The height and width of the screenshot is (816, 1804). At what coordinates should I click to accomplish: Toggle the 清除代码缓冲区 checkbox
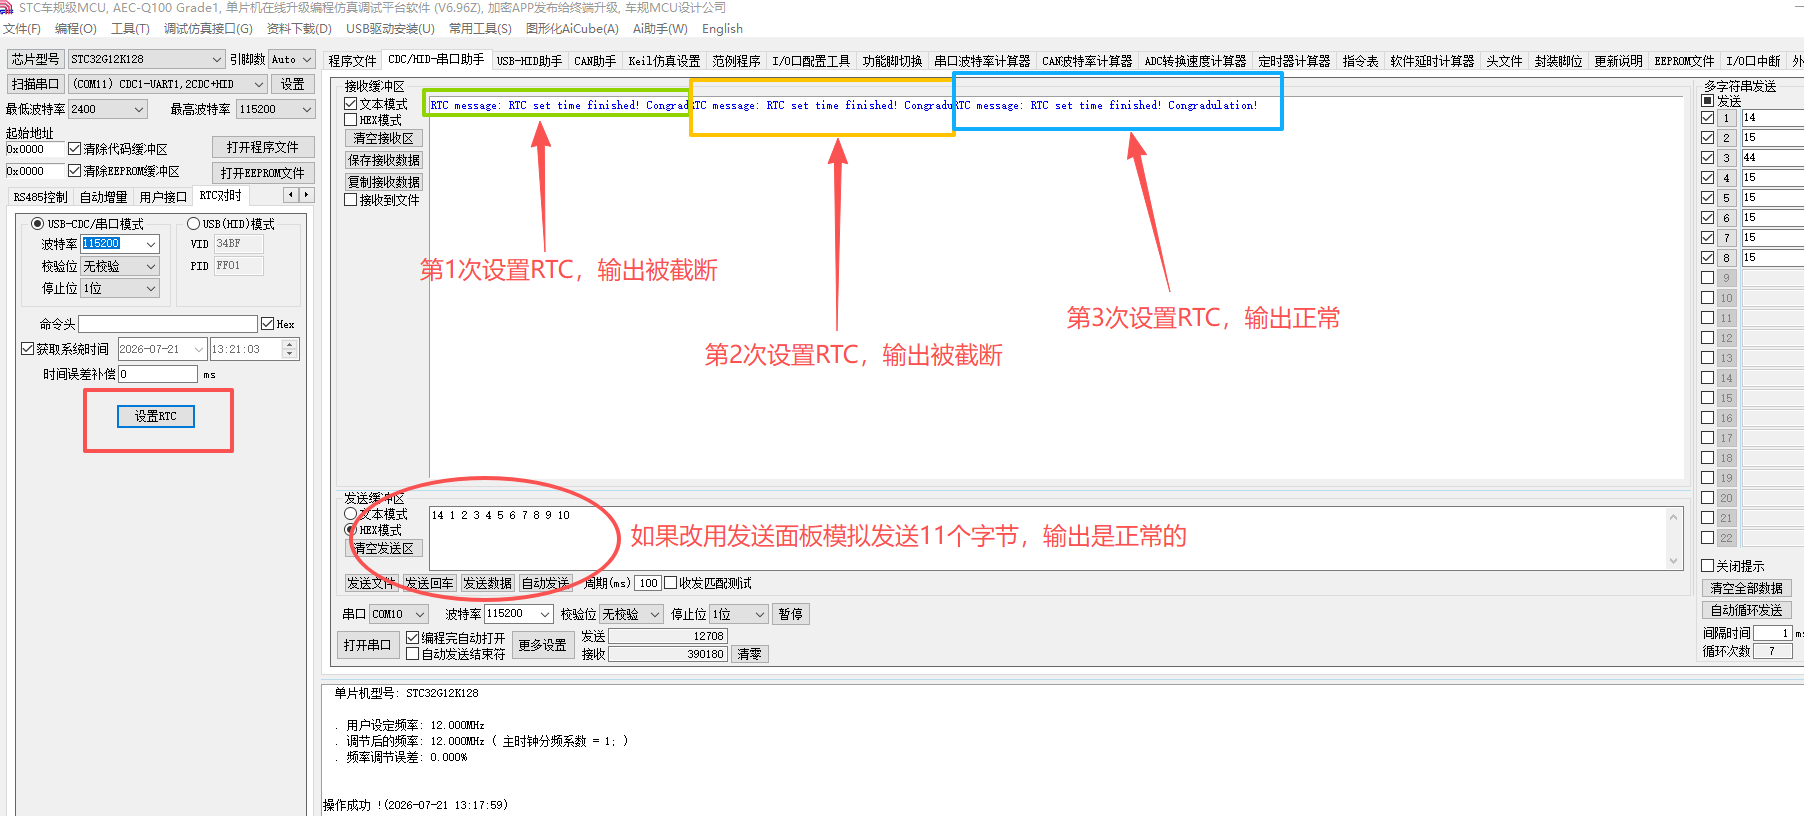(74, 149)
